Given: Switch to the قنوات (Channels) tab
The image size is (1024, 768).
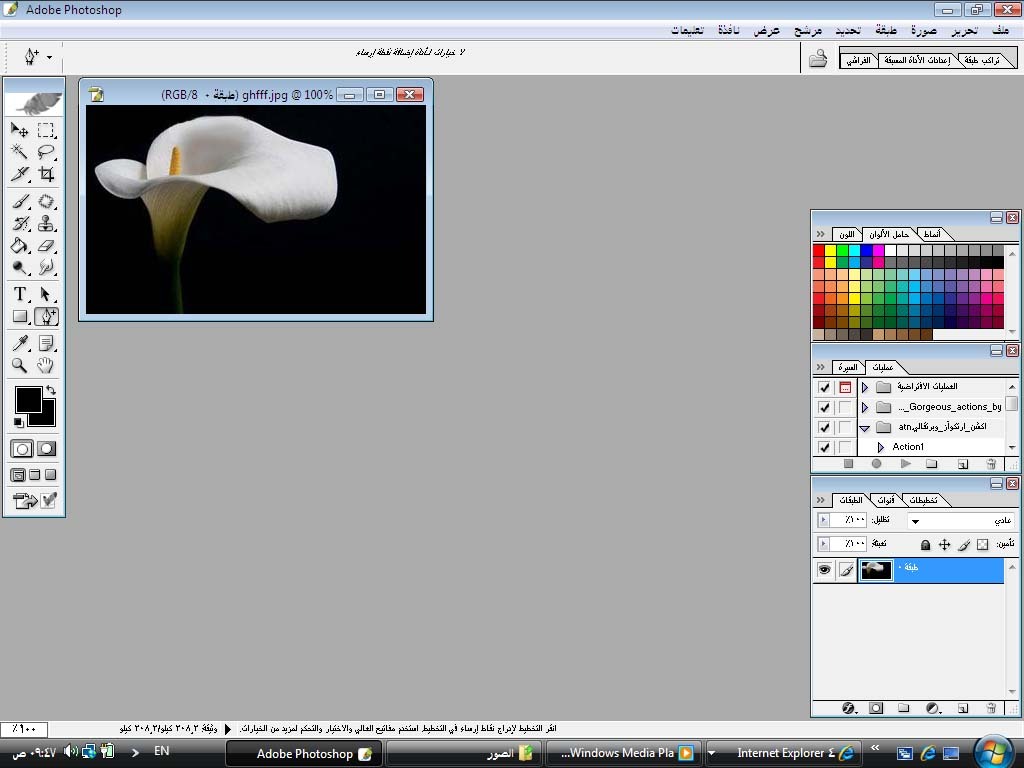Looking at the screenshot, I should pyautogui.click(x=884, y=500).
